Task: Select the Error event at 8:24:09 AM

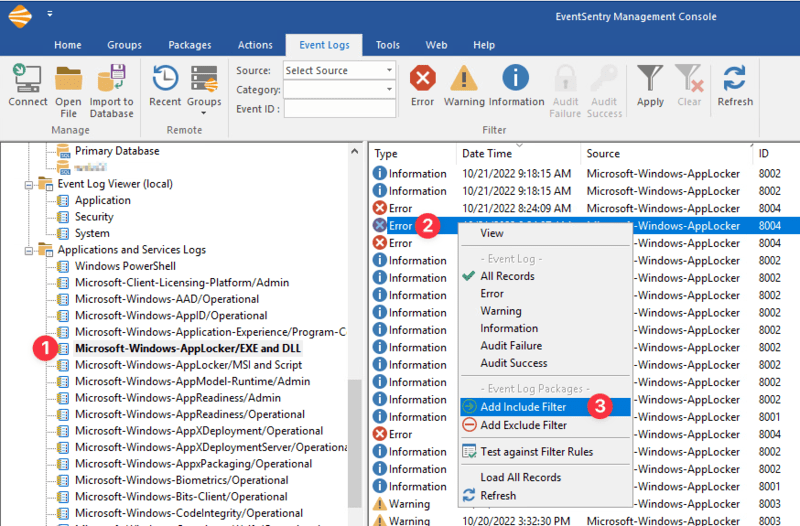Action: [x=584, y=209]
